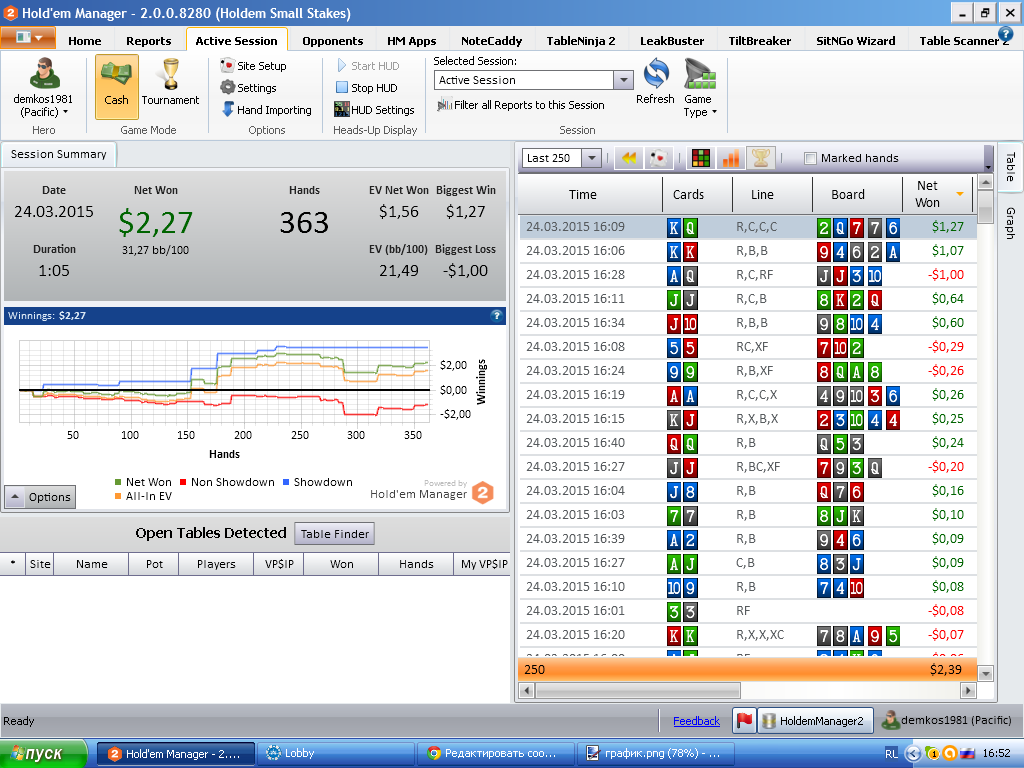Select hand row 24.03.2015 16:28 losing -$1,00
This screenshot has height=768, width=1024.
[x=748, y=275]
